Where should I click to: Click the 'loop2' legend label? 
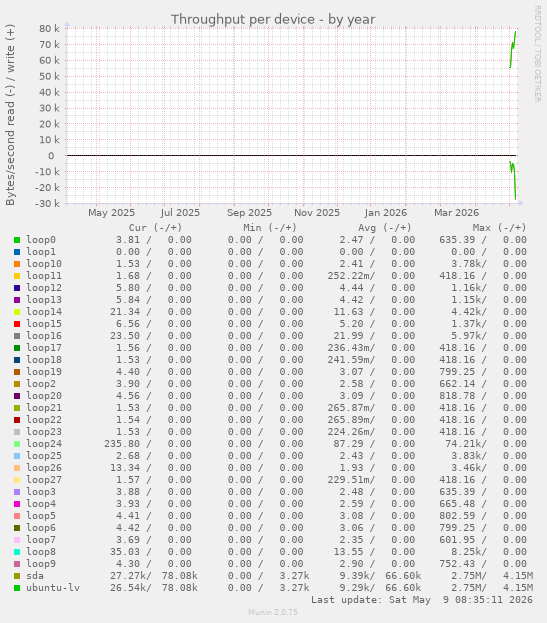41,384
